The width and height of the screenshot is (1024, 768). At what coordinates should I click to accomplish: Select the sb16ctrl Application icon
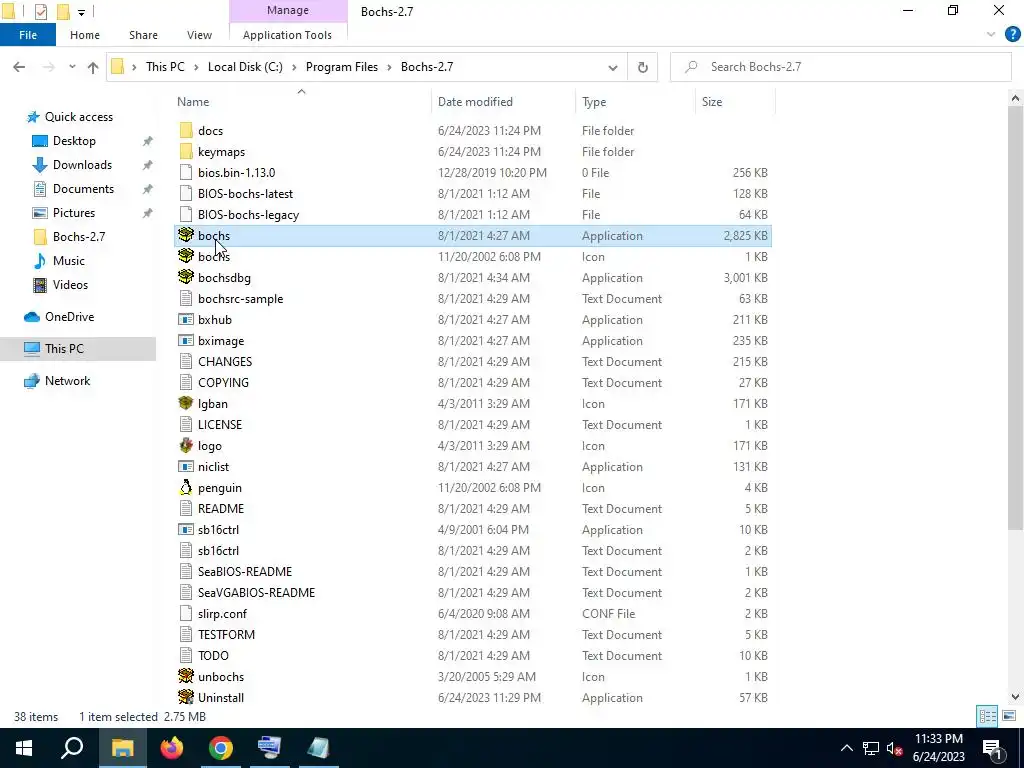(186, 529)
